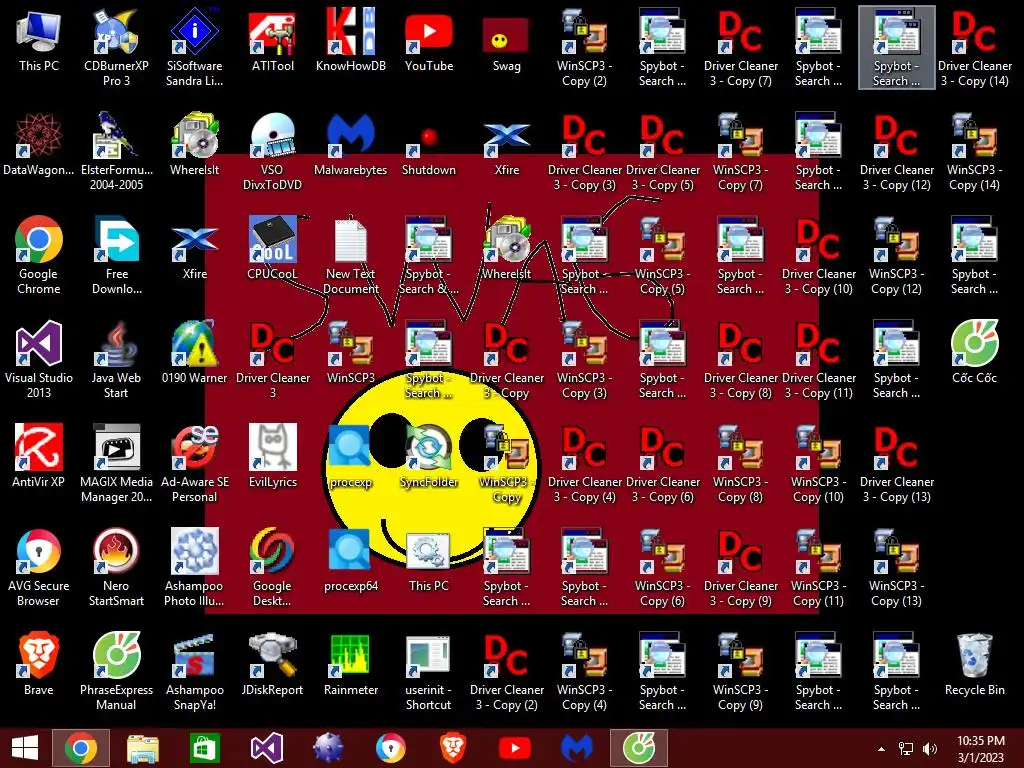Screen dimensions: 1024x768
Task: Open ElsterFormular 2004-2005 desktop icon
Action: pos(116,152)
